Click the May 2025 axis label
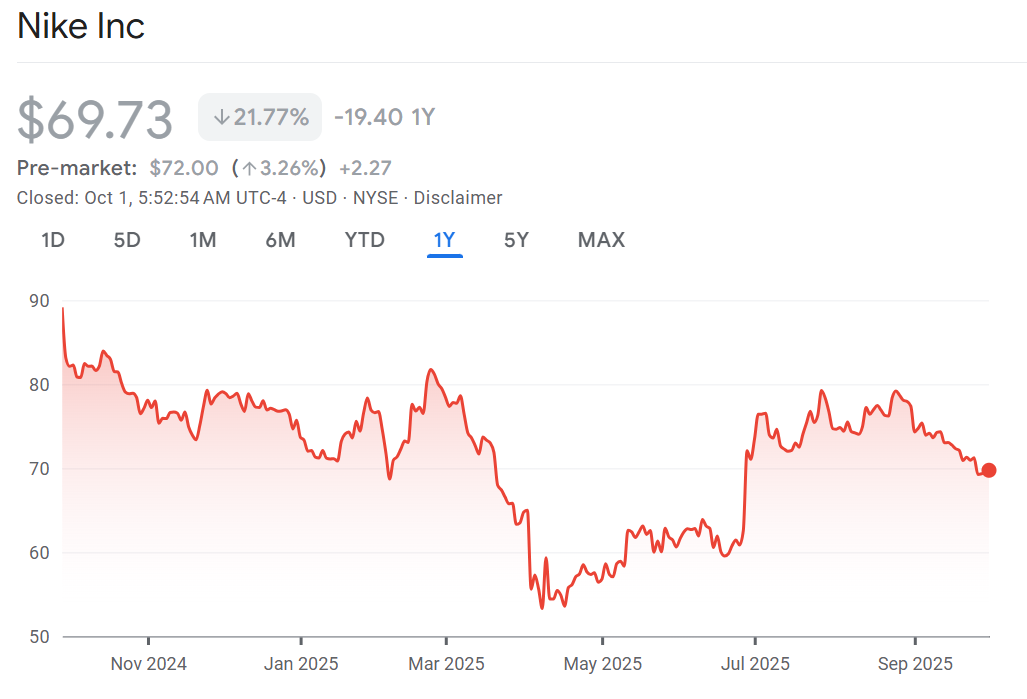This screenshot has height=699, width=1027. (602, 664)
